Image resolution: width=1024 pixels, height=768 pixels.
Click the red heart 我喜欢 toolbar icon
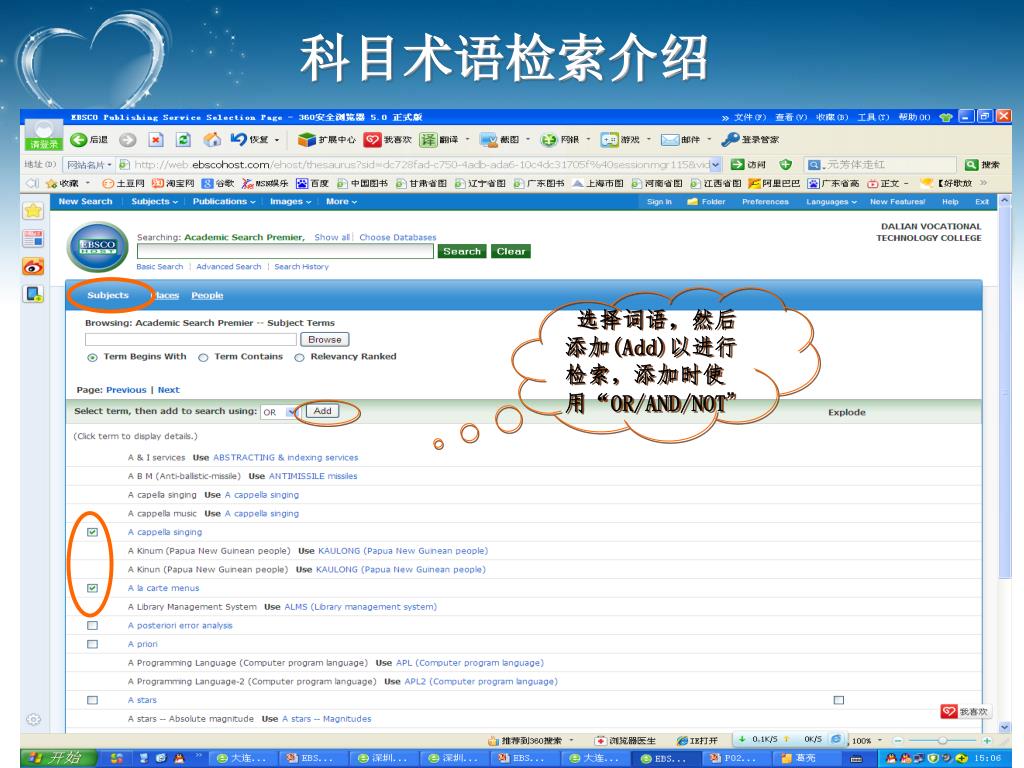click(372, 140)
